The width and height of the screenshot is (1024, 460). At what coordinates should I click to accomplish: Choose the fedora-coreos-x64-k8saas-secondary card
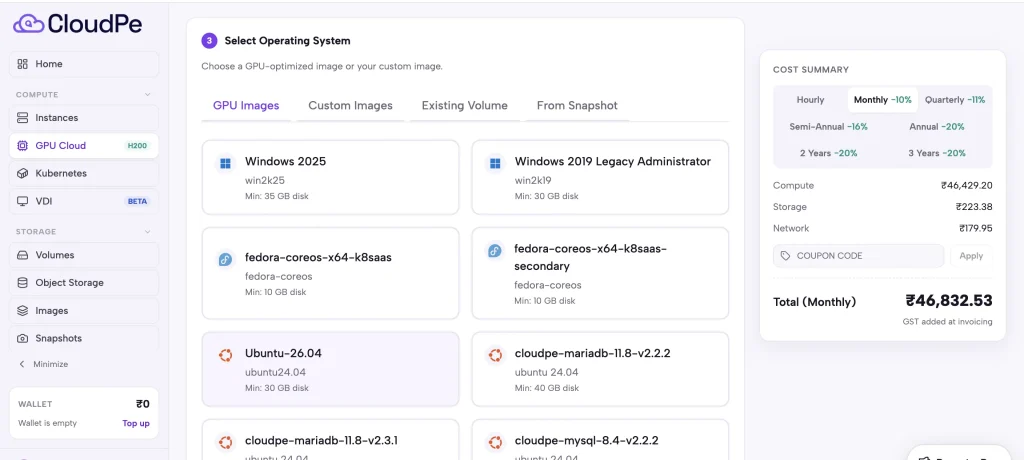coord(600,273)
